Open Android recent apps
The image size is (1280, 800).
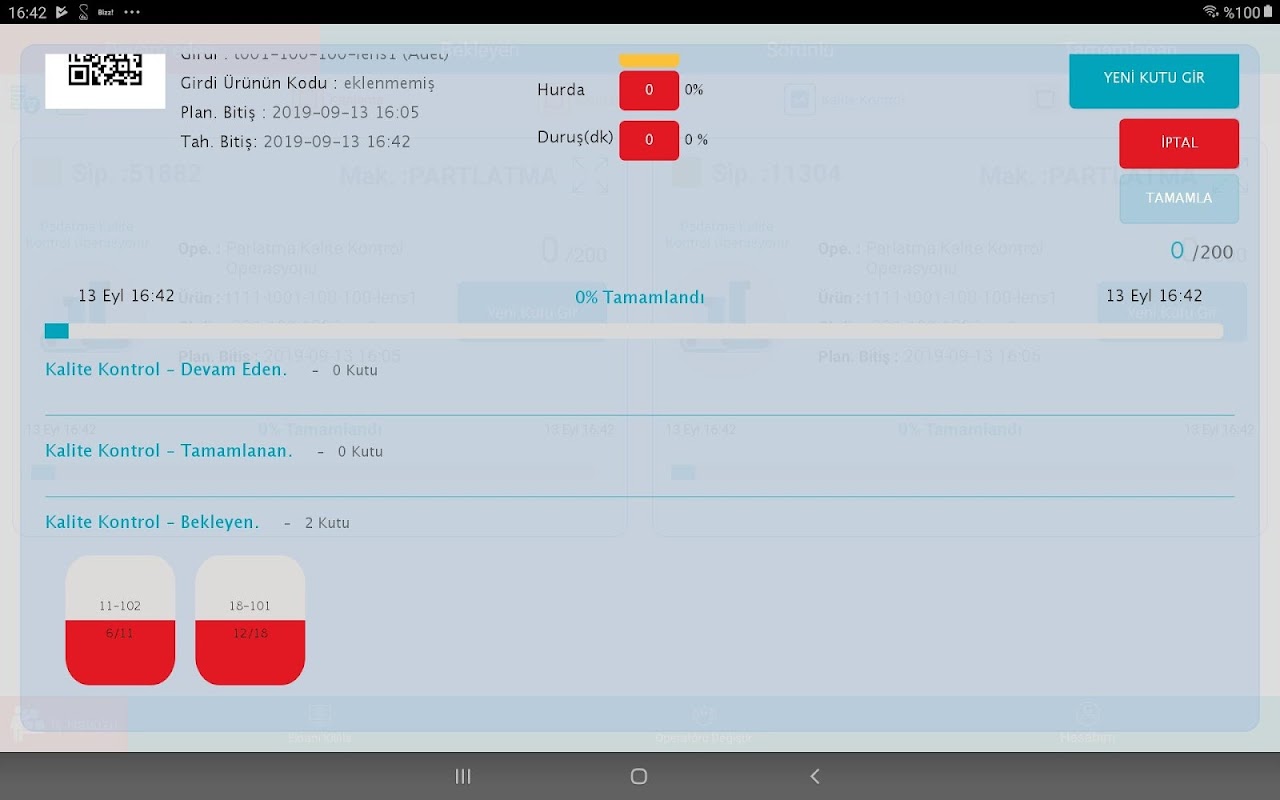click(463, 776)
